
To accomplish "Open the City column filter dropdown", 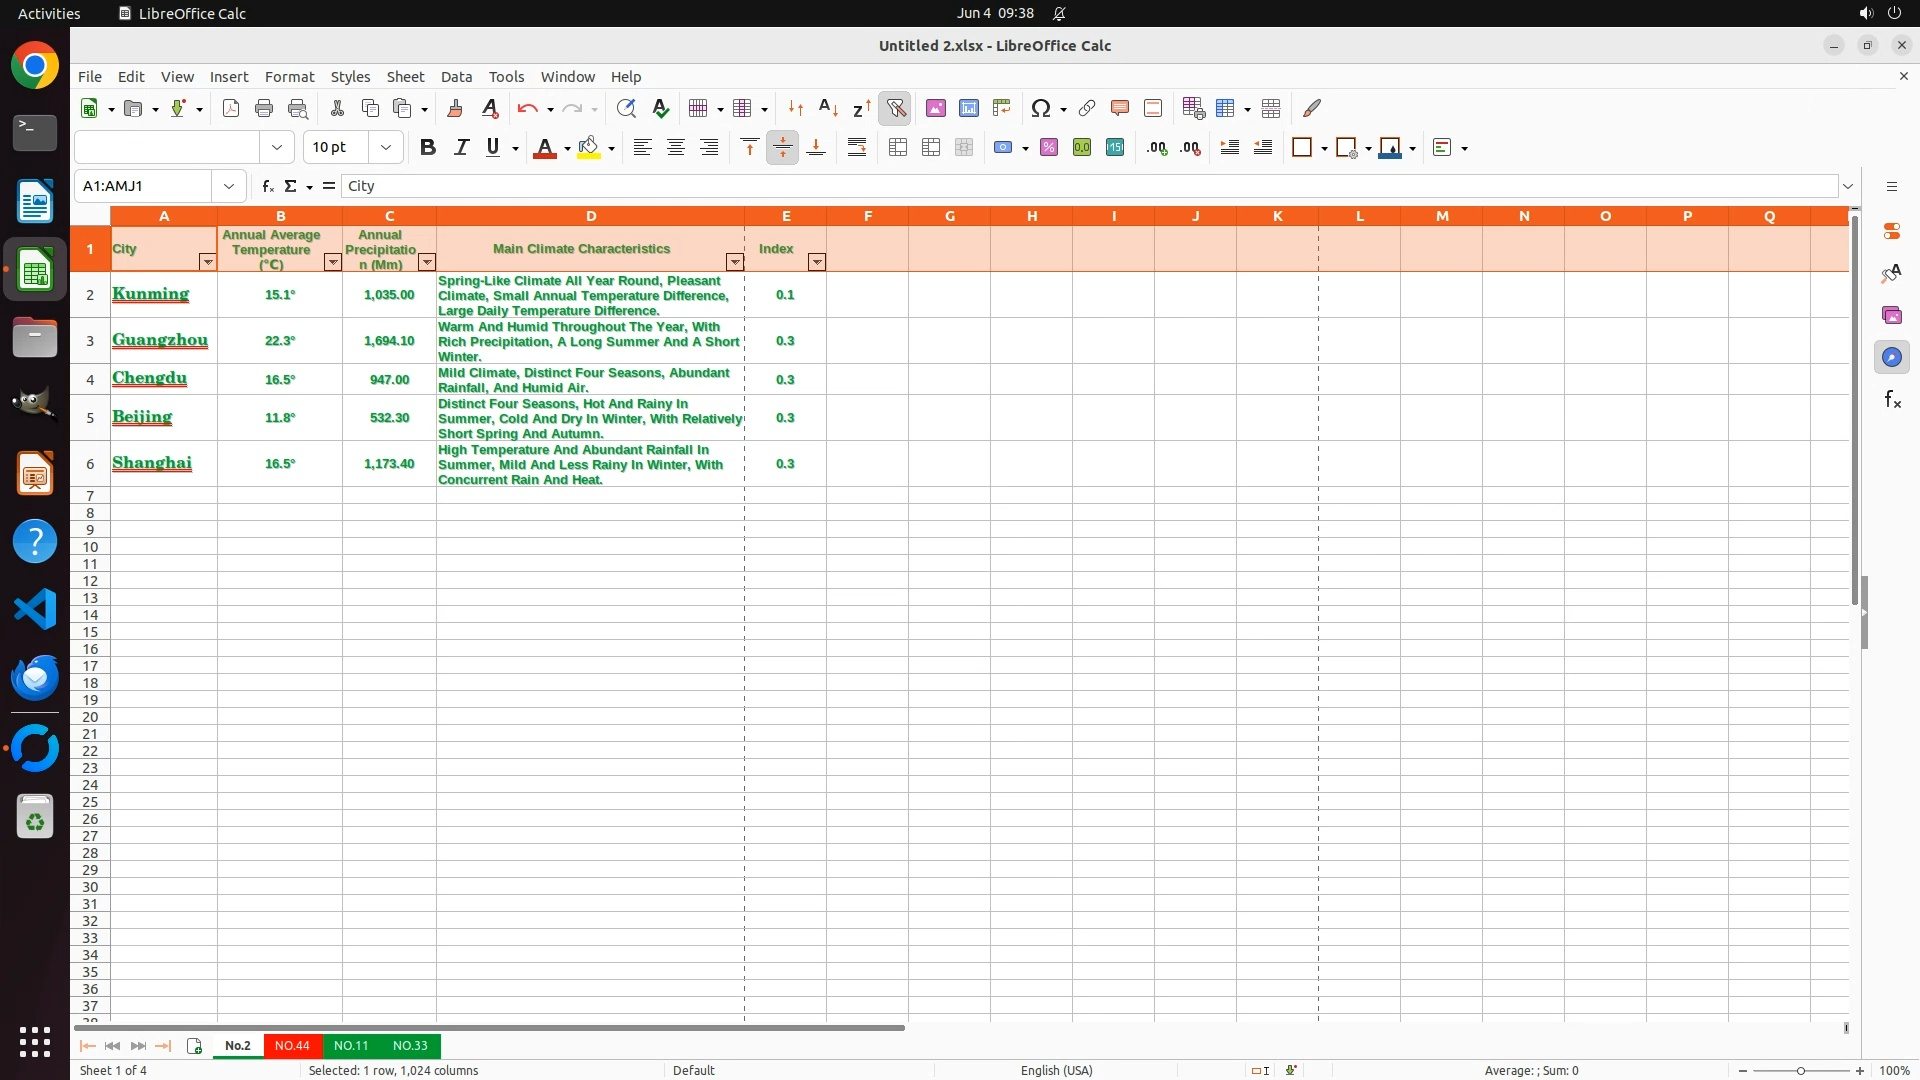I will (x=207, y=262).
